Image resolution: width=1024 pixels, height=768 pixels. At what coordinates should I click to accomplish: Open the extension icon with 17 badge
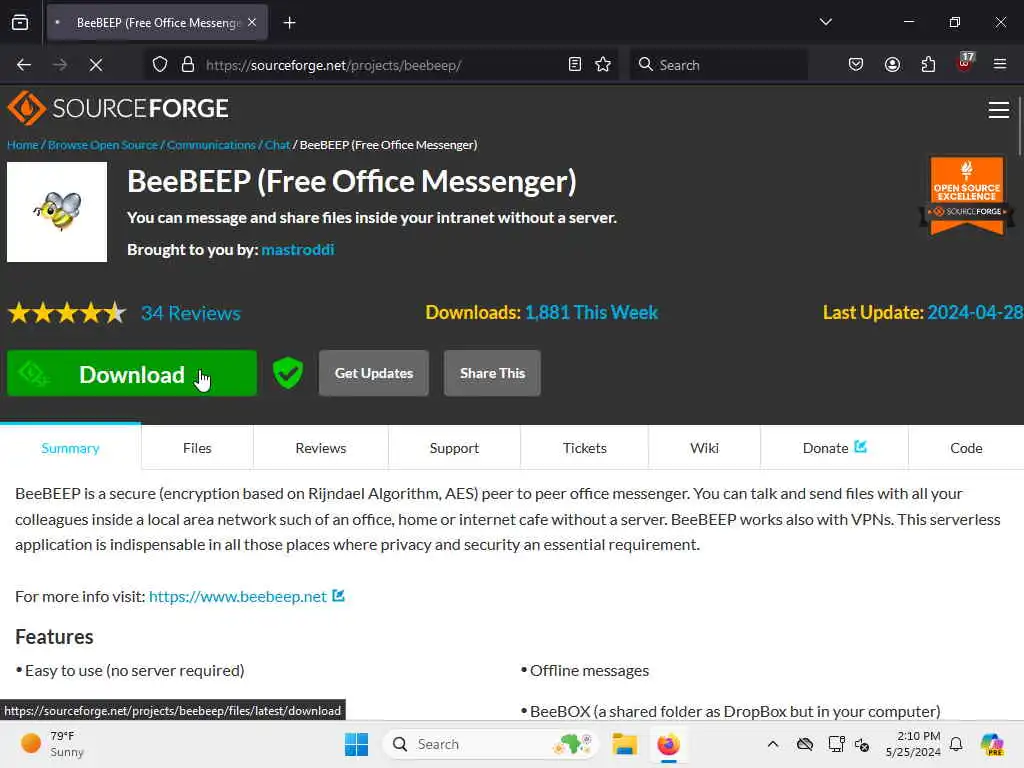point(965,63)
